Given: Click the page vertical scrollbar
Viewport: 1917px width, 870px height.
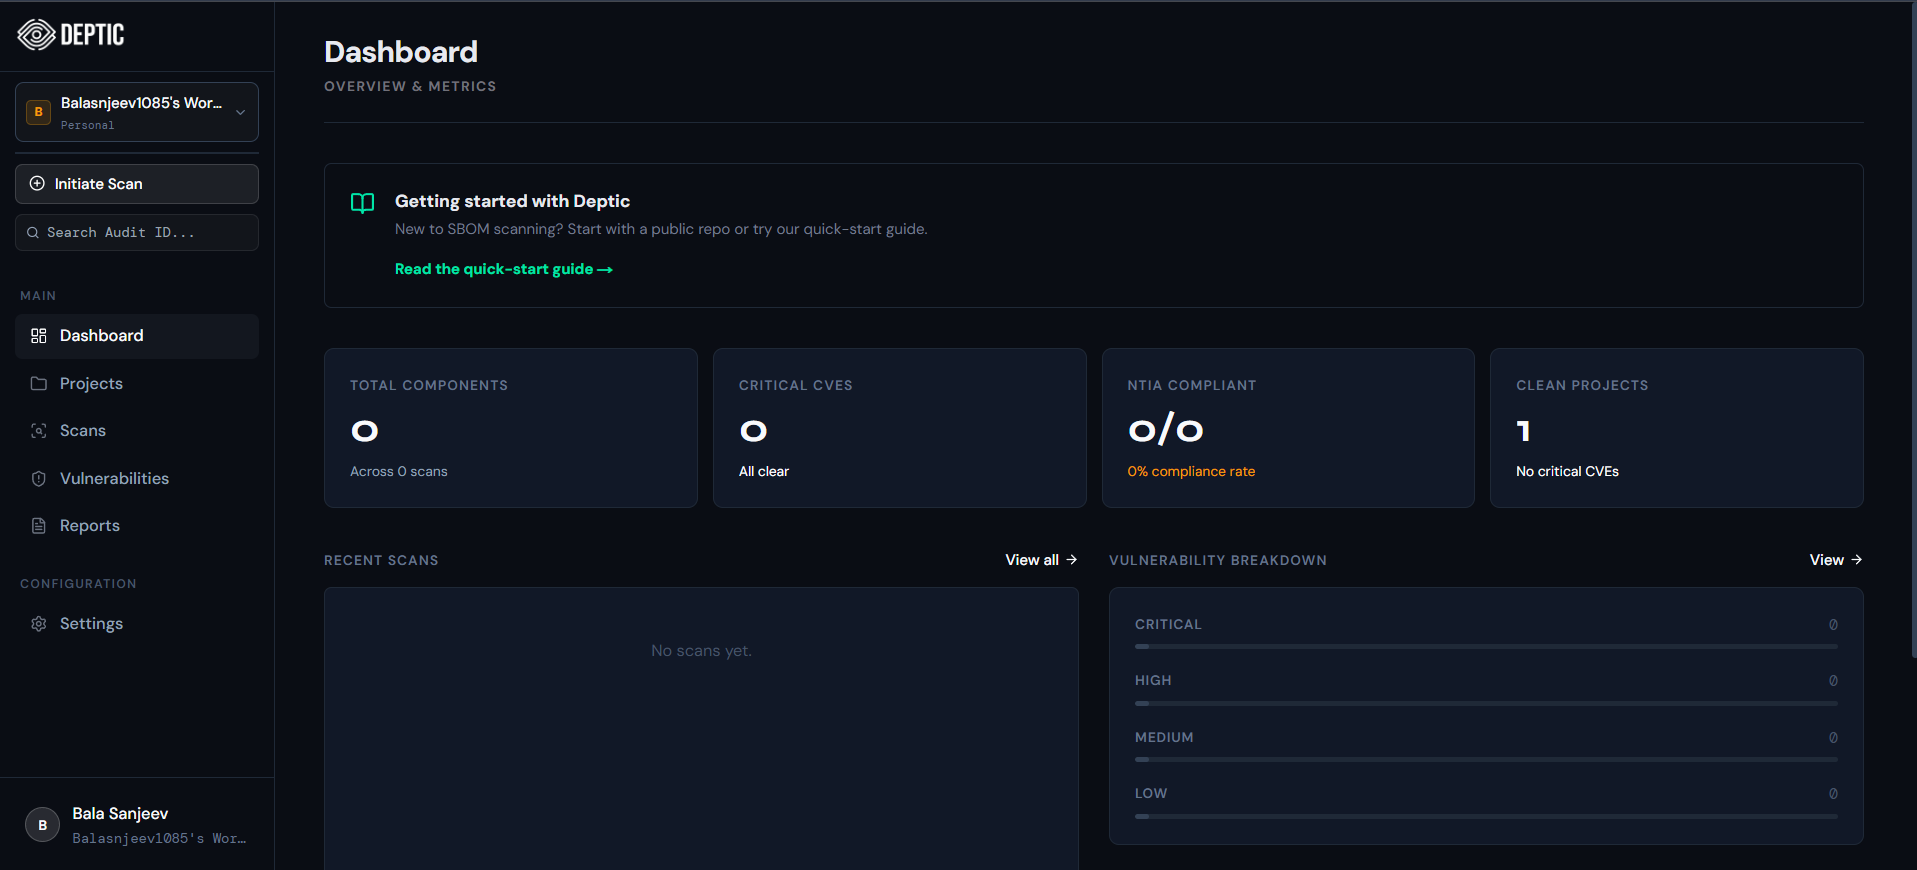Looking at the screenshot, I should click(1913, 330).
